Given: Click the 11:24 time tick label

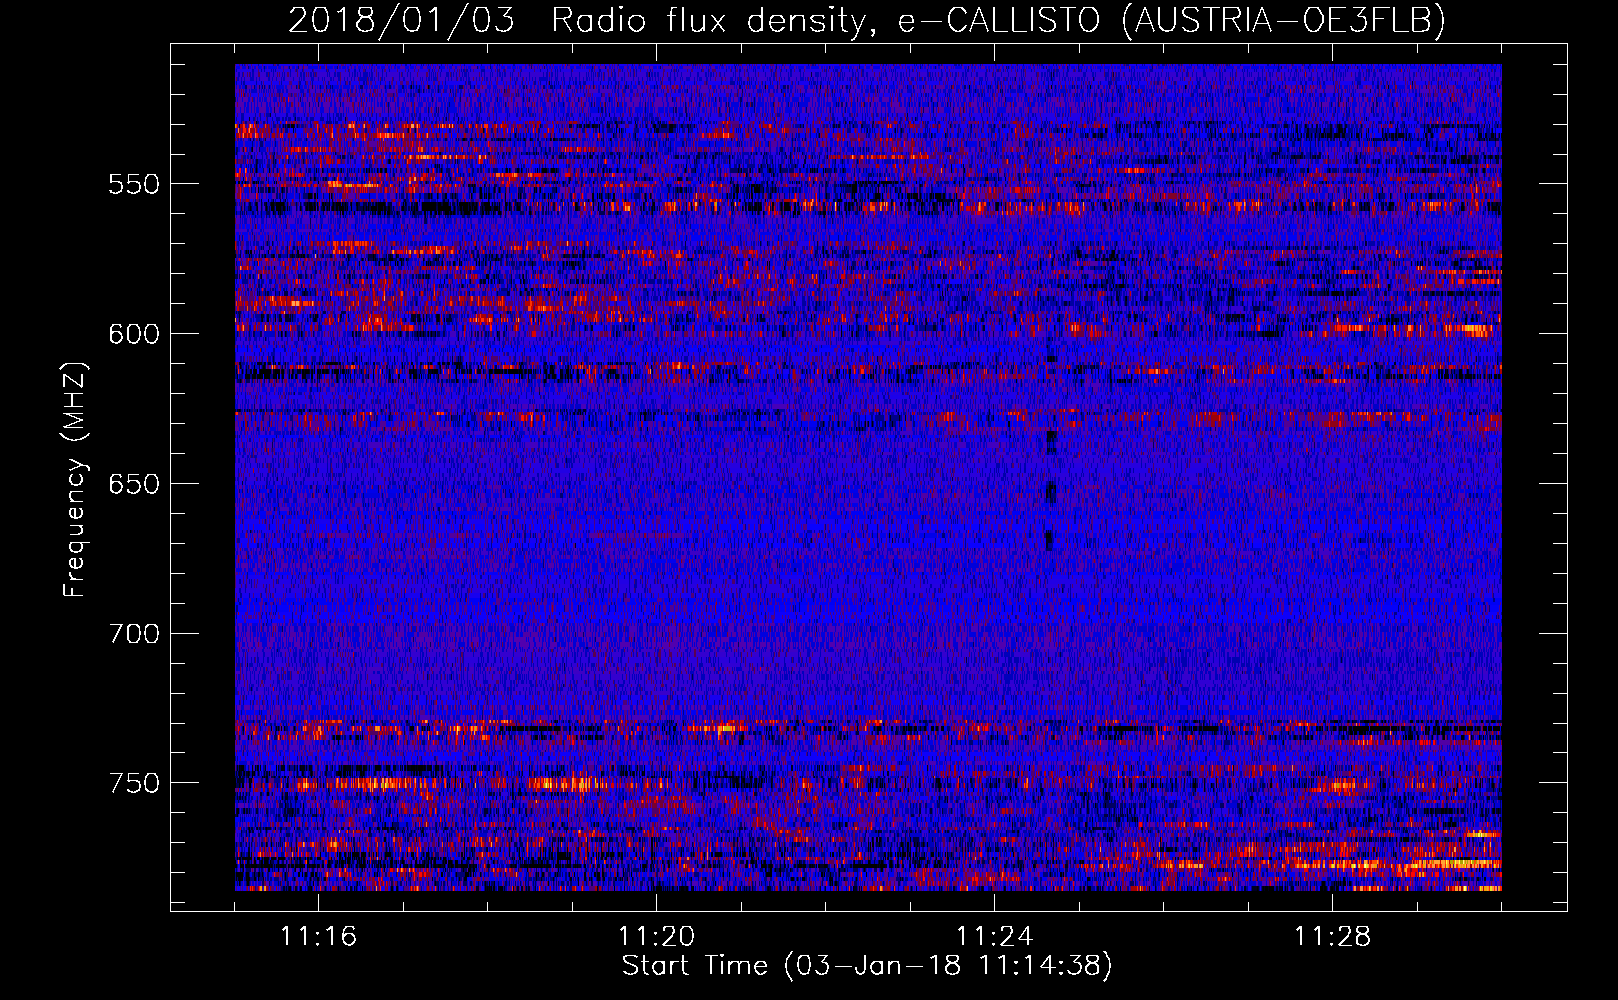Looking at the screenshot, I should 994,936.
